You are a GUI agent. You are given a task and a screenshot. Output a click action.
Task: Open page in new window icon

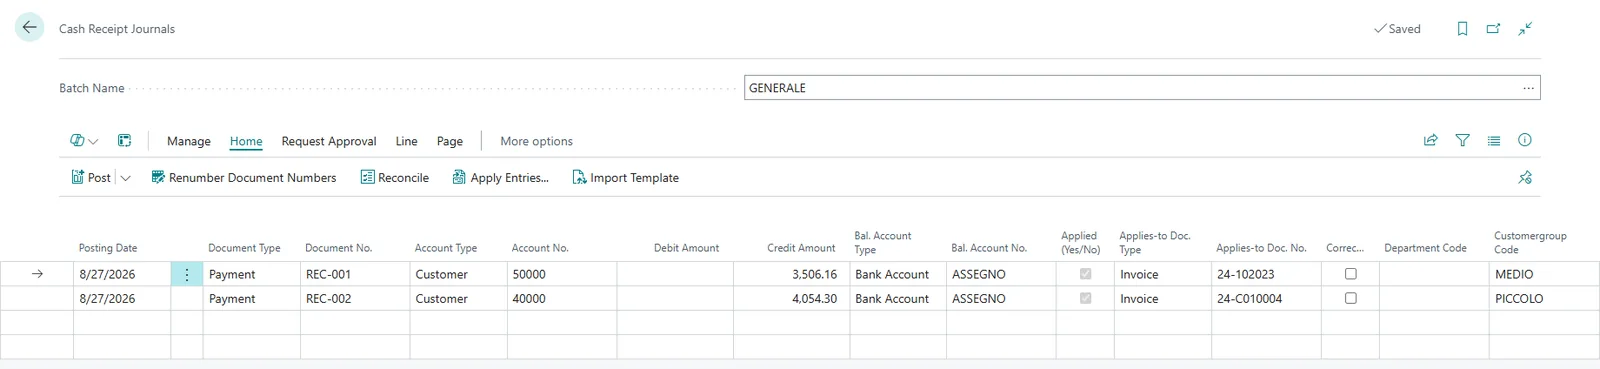(1493, 29)
